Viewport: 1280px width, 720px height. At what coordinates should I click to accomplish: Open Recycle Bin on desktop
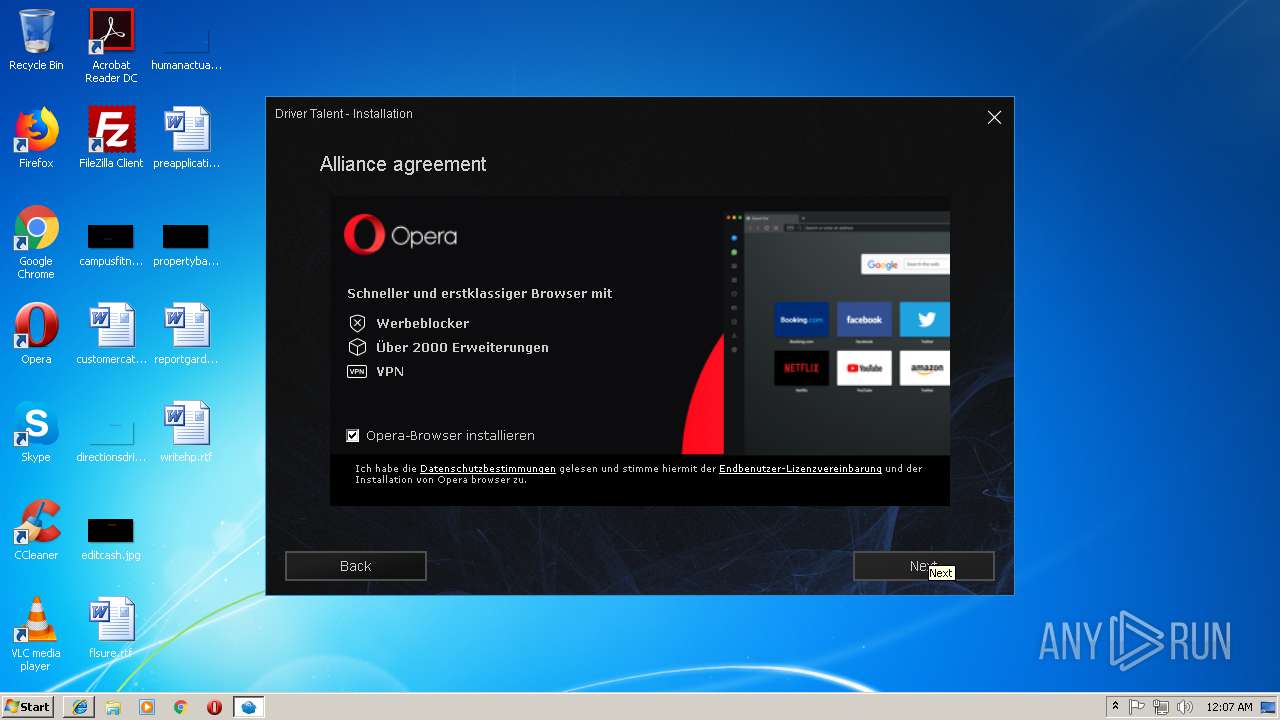point(36,40)
